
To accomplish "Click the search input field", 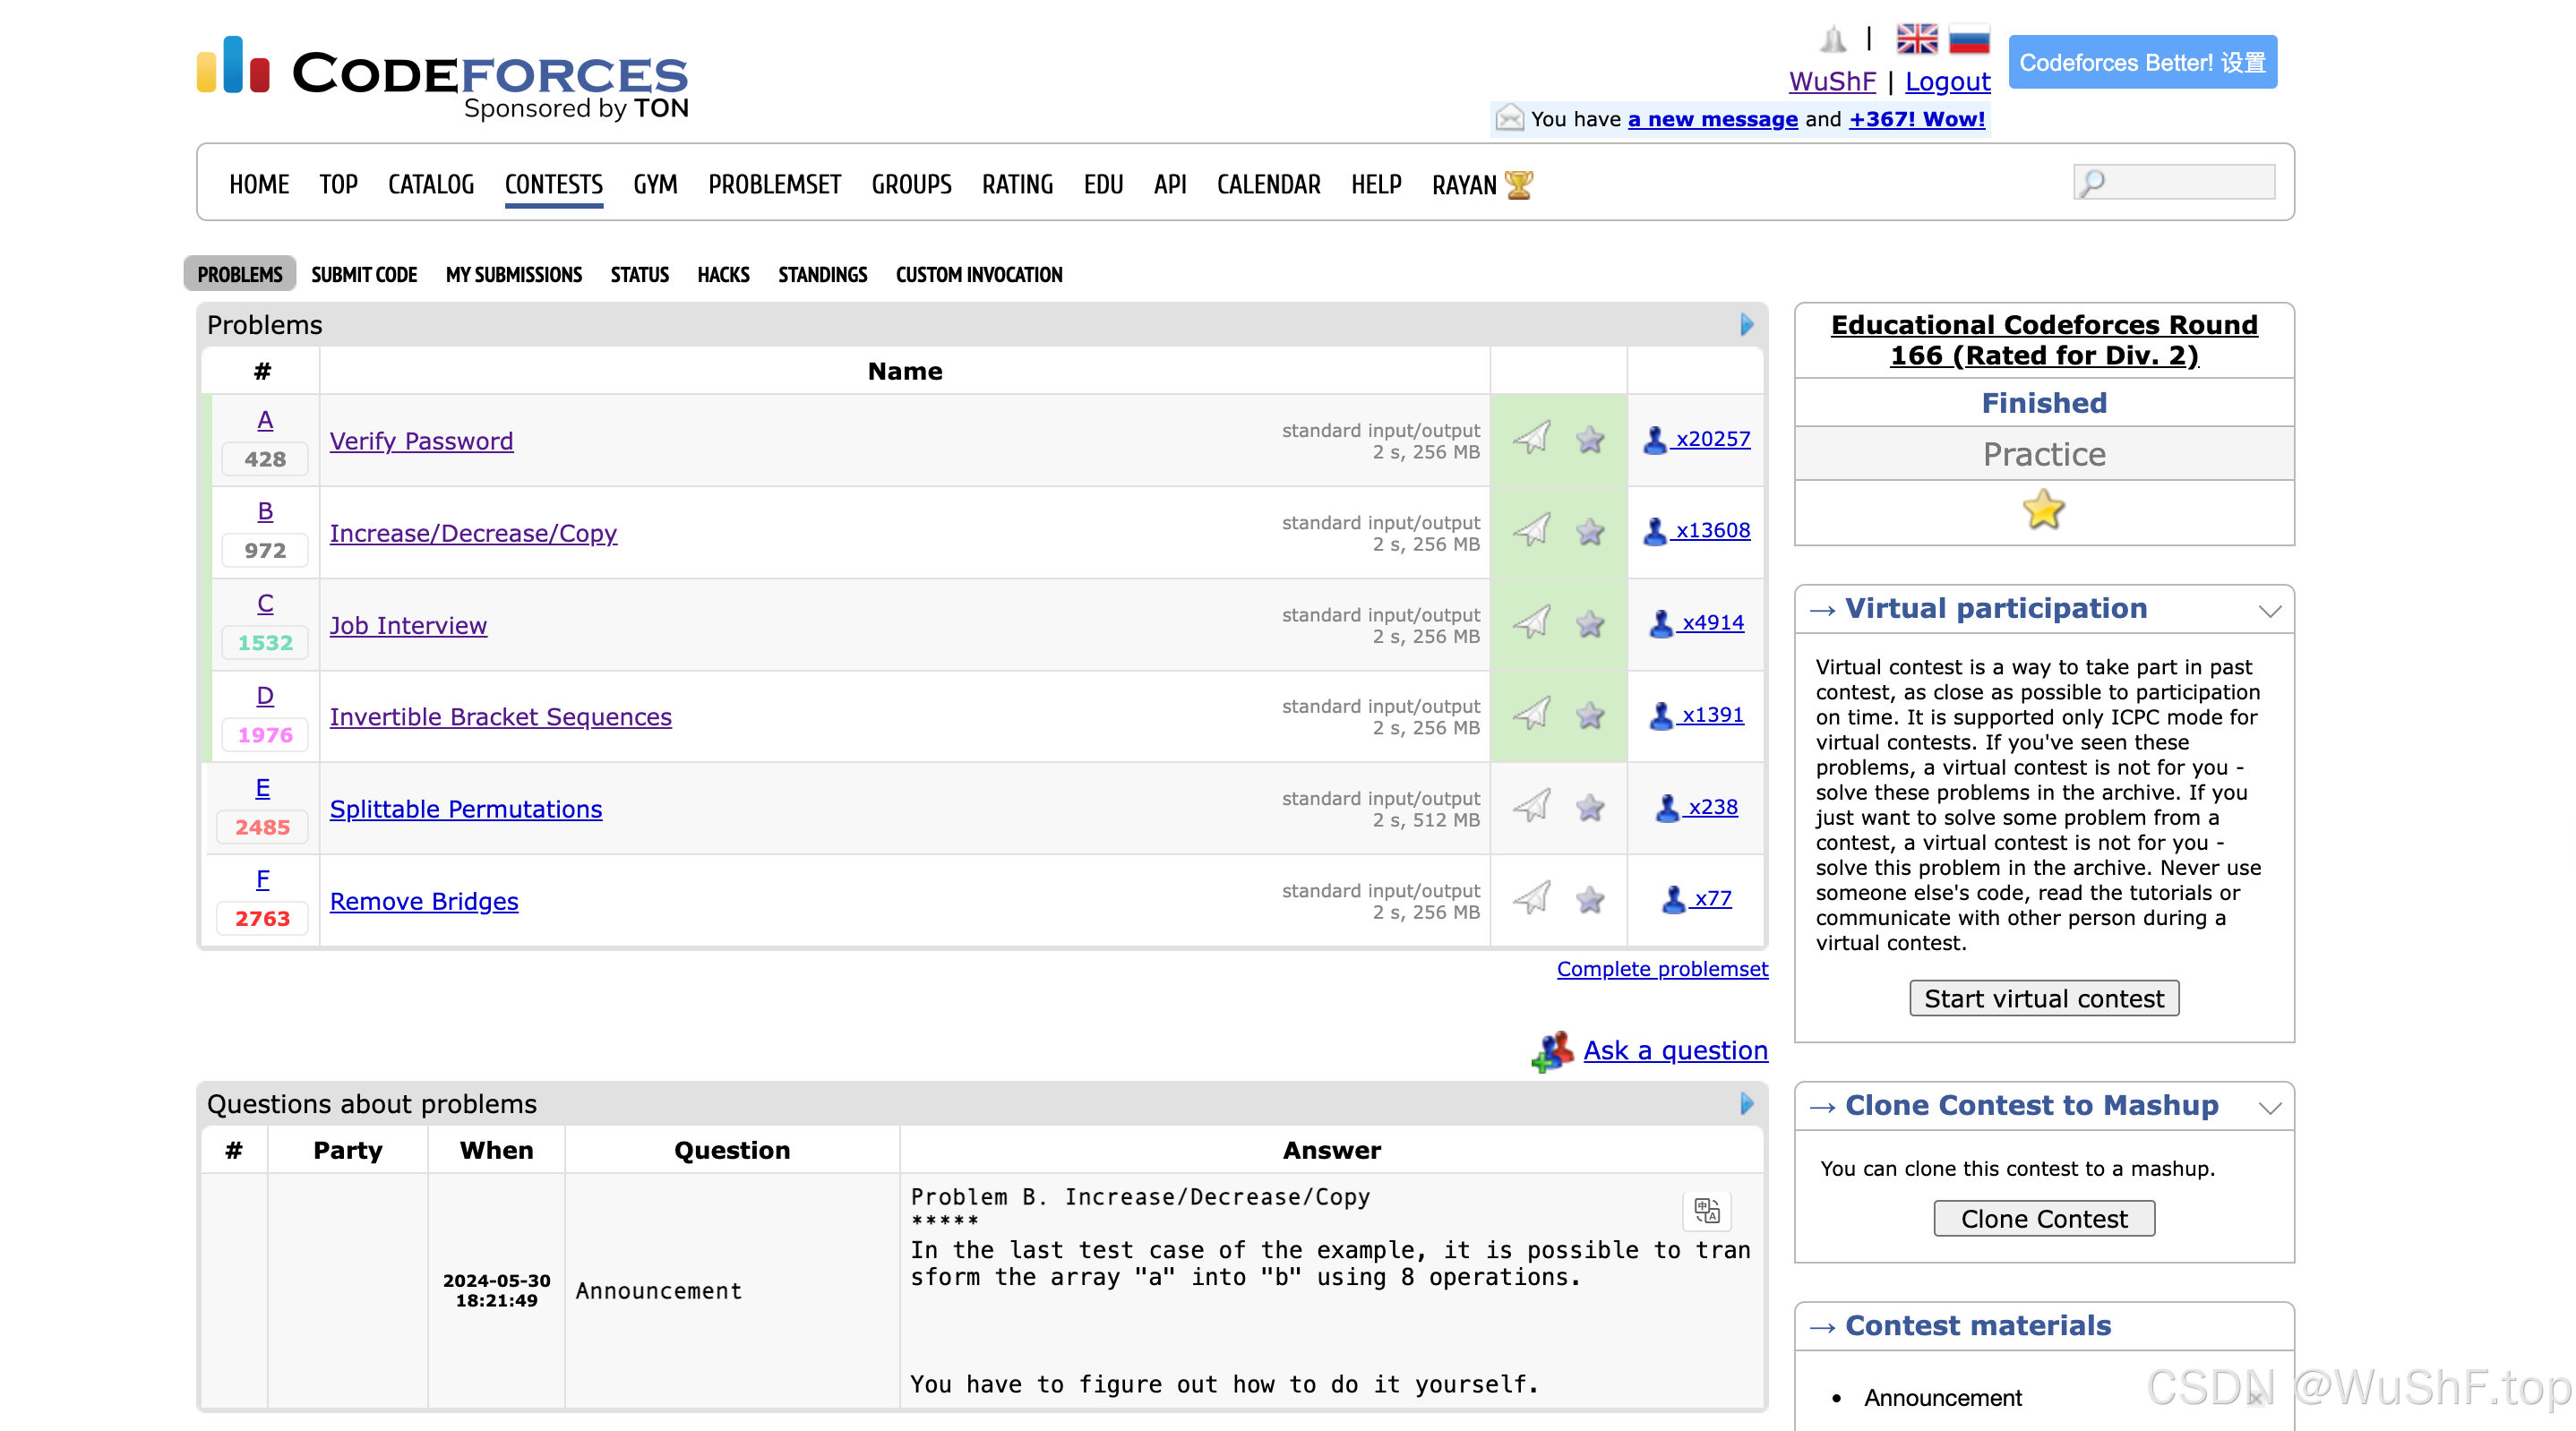I will 2174,182.
